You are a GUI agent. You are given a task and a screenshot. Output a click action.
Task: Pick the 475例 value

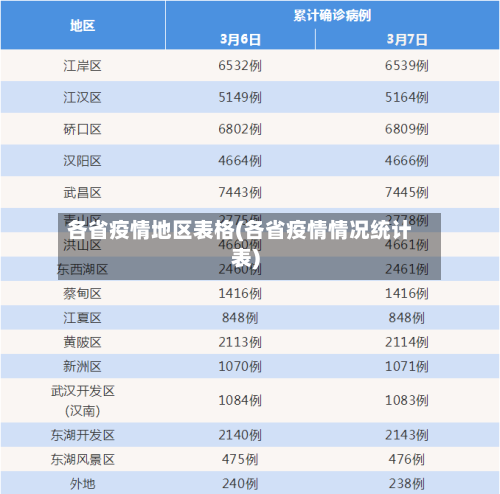pos(240,460)
